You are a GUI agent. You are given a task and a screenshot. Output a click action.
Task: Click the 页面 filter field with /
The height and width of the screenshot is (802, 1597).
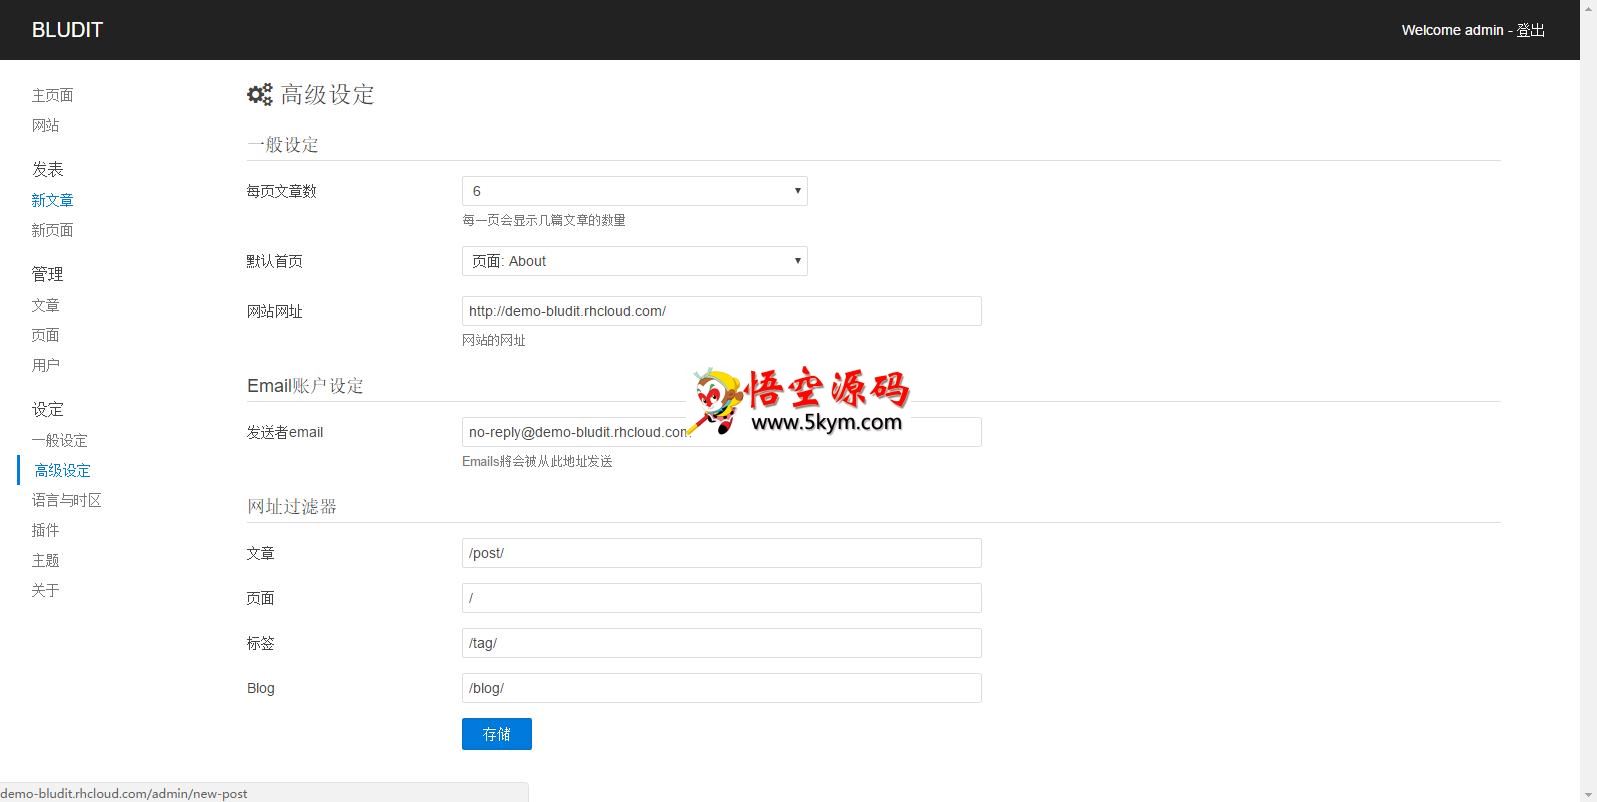tap(722, 598)
